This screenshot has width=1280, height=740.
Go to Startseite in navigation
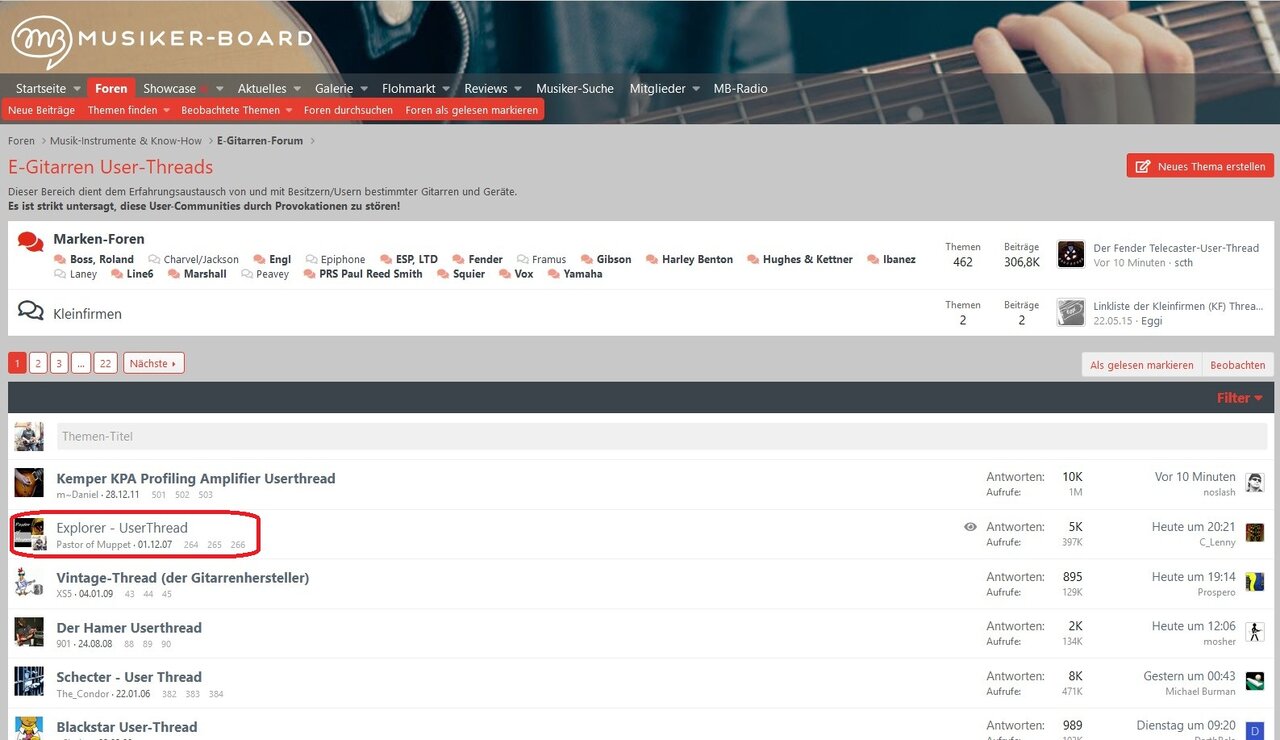pos(41,89)
